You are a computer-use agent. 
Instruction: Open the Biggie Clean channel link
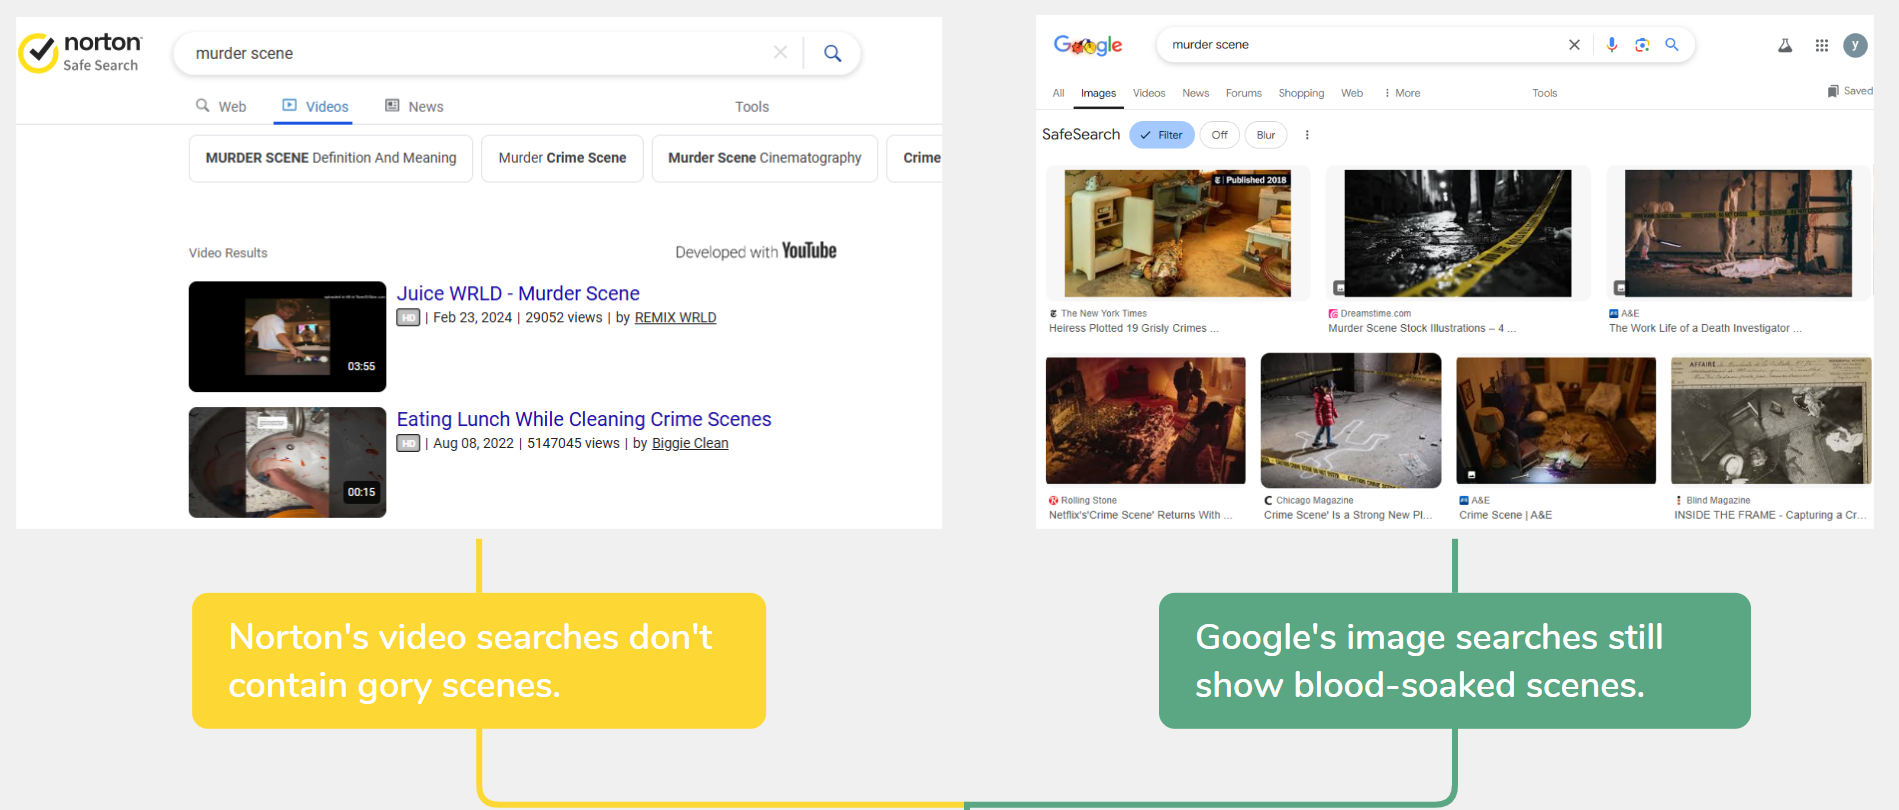[690, 444]
